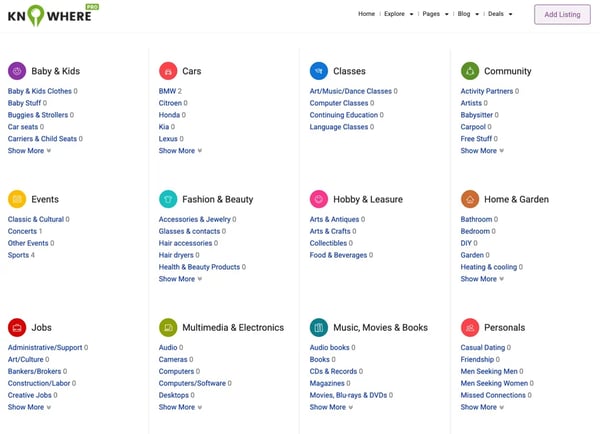
Task: Click the red Jobs category icon
Action: (17, 327)
